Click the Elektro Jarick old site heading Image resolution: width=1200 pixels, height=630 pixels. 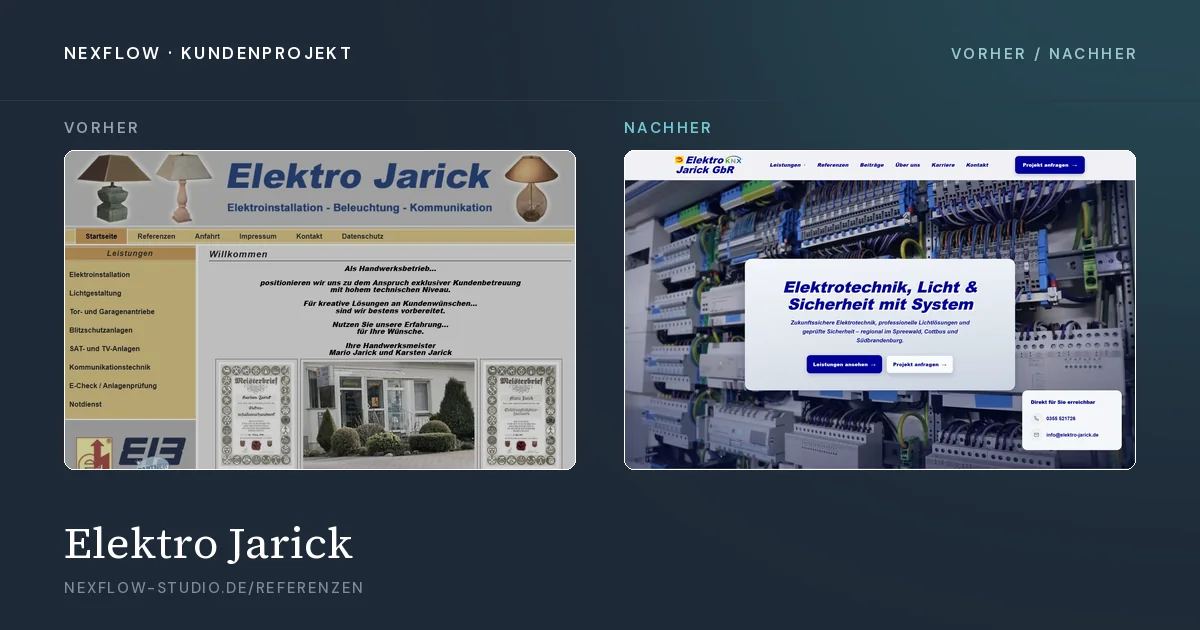pos(358,176)
